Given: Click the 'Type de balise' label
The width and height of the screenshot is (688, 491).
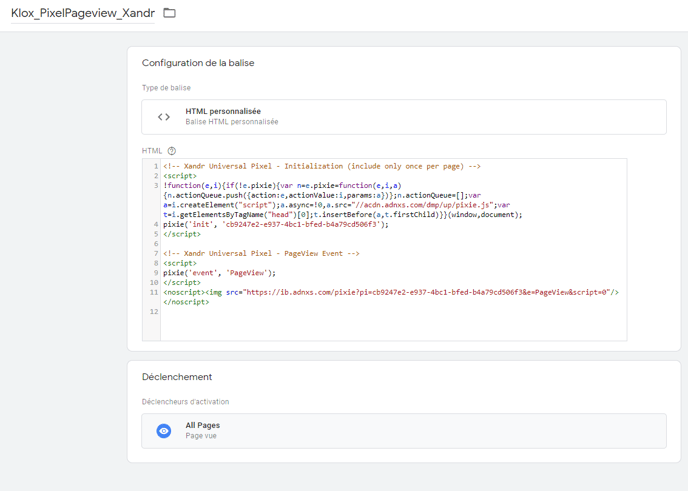Looking at the screenshot, I should click(x=166, y=88).
